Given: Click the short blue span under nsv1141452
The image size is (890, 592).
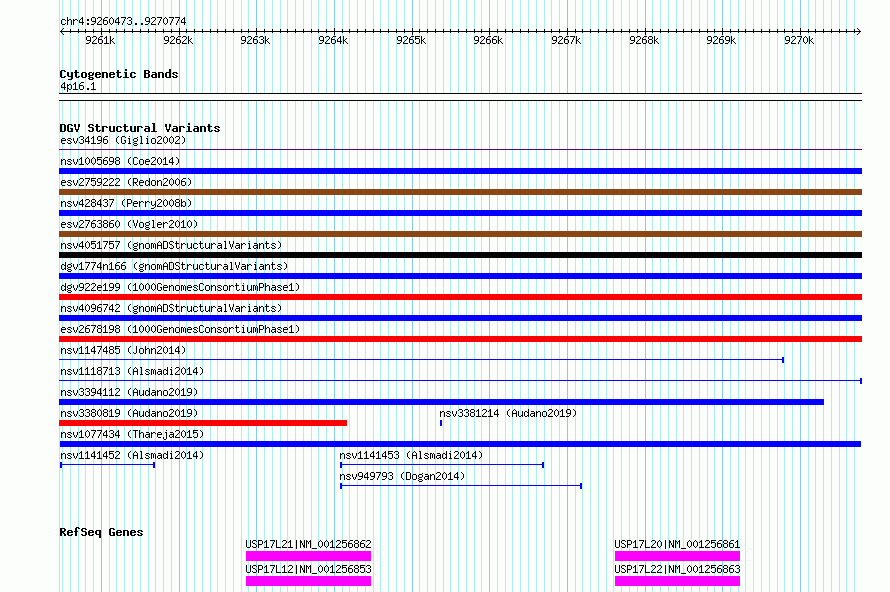Looking at the screenshot, I should click(107, 465).
